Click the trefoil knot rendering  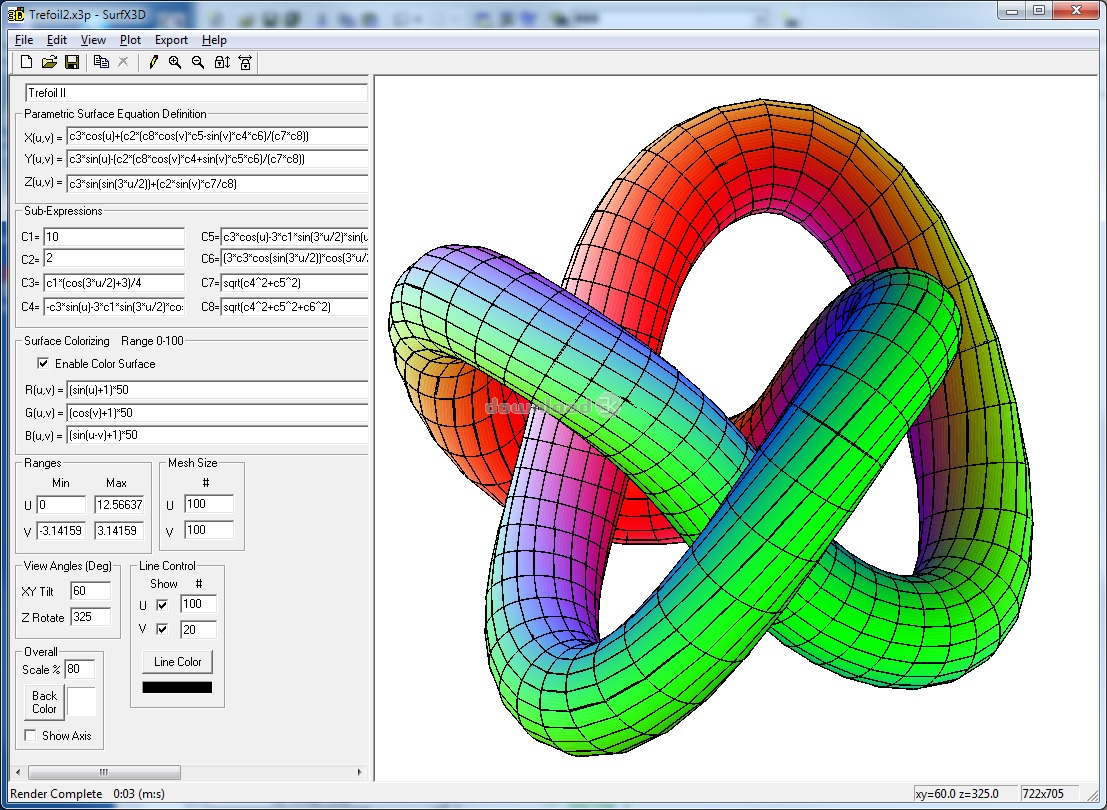pos(710,427)
